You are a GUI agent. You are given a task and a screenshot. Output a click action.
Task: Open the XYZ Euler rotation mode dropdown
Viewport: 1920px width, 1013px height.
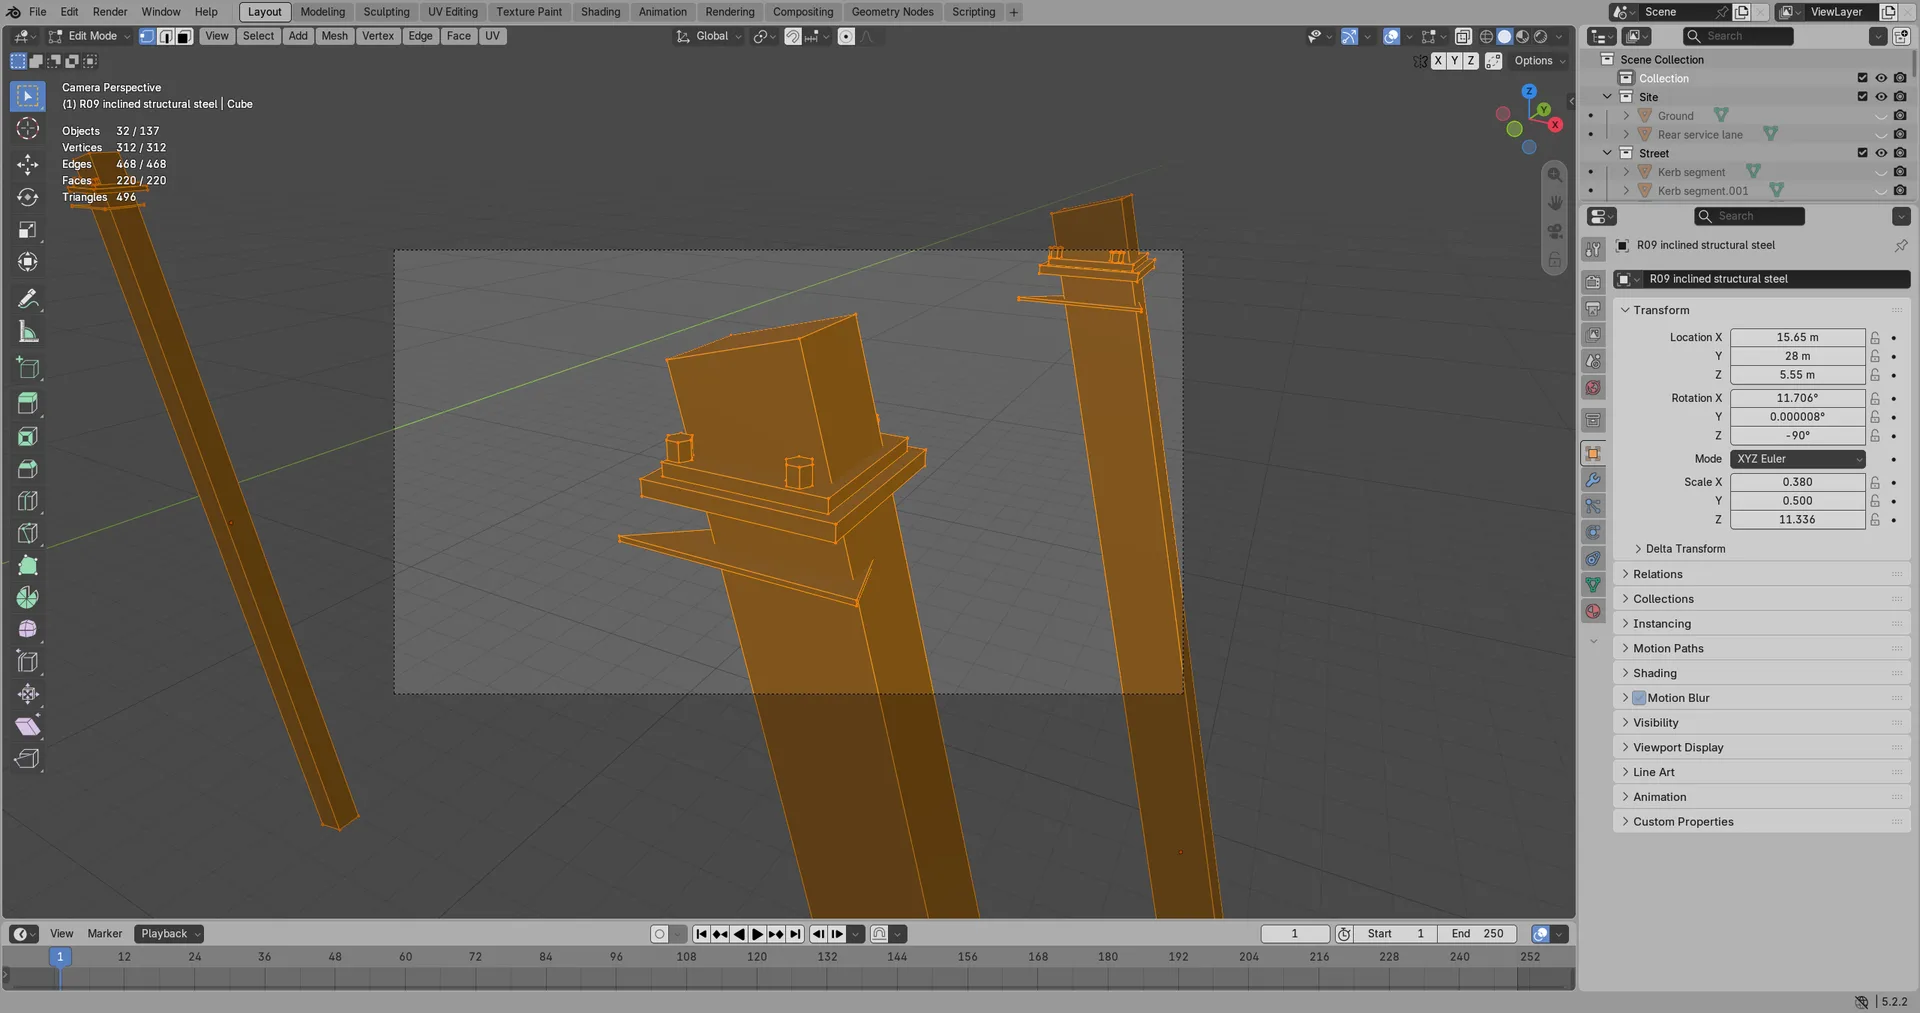(x=1797, y=459)
